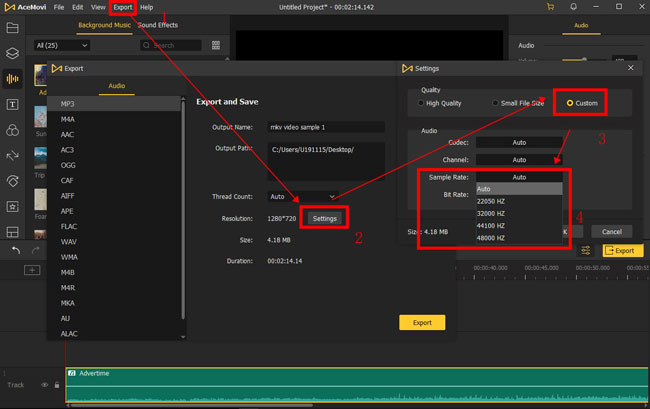Click Export button above the timeline
Screen dimensions: 650x409
pos(623,250)
